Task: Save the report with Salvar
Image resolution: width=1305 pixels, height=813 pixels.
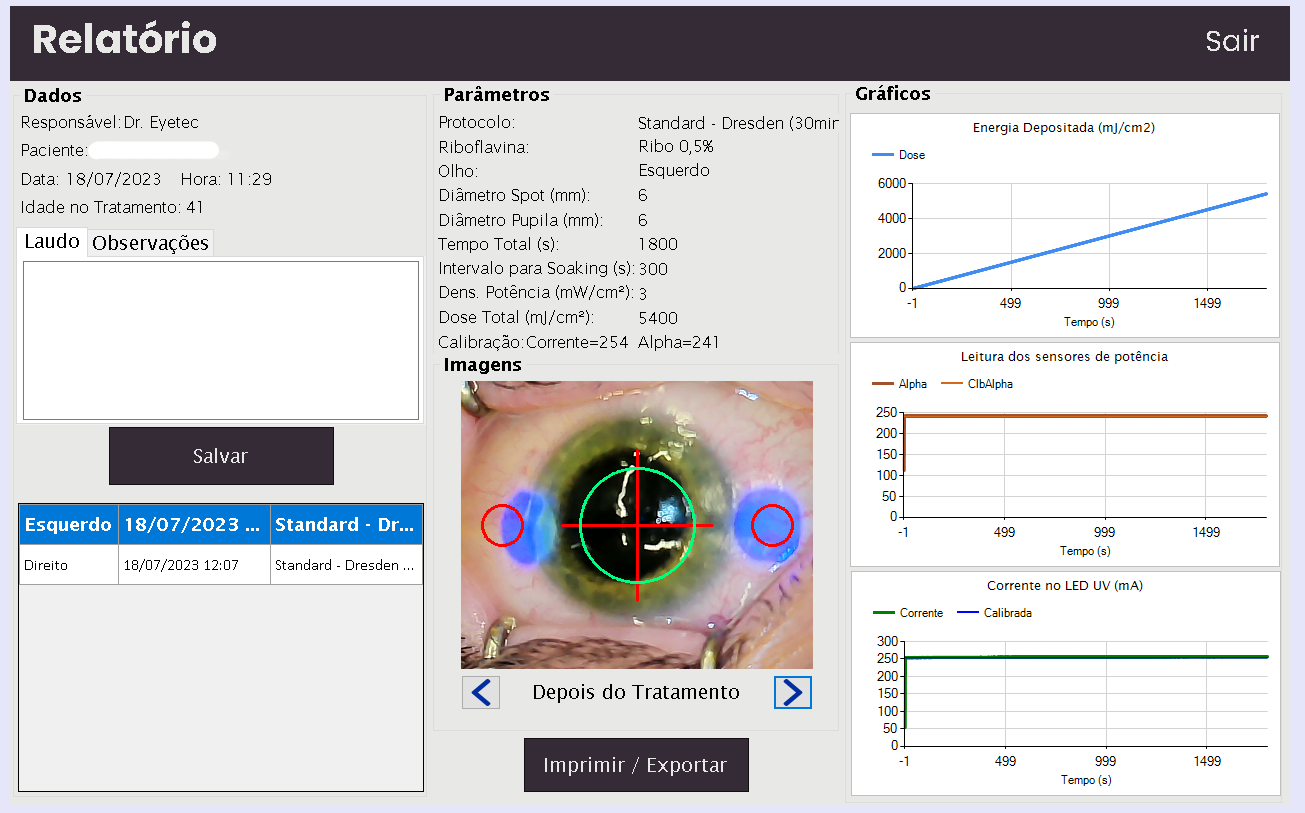Action: coord(221,456)
